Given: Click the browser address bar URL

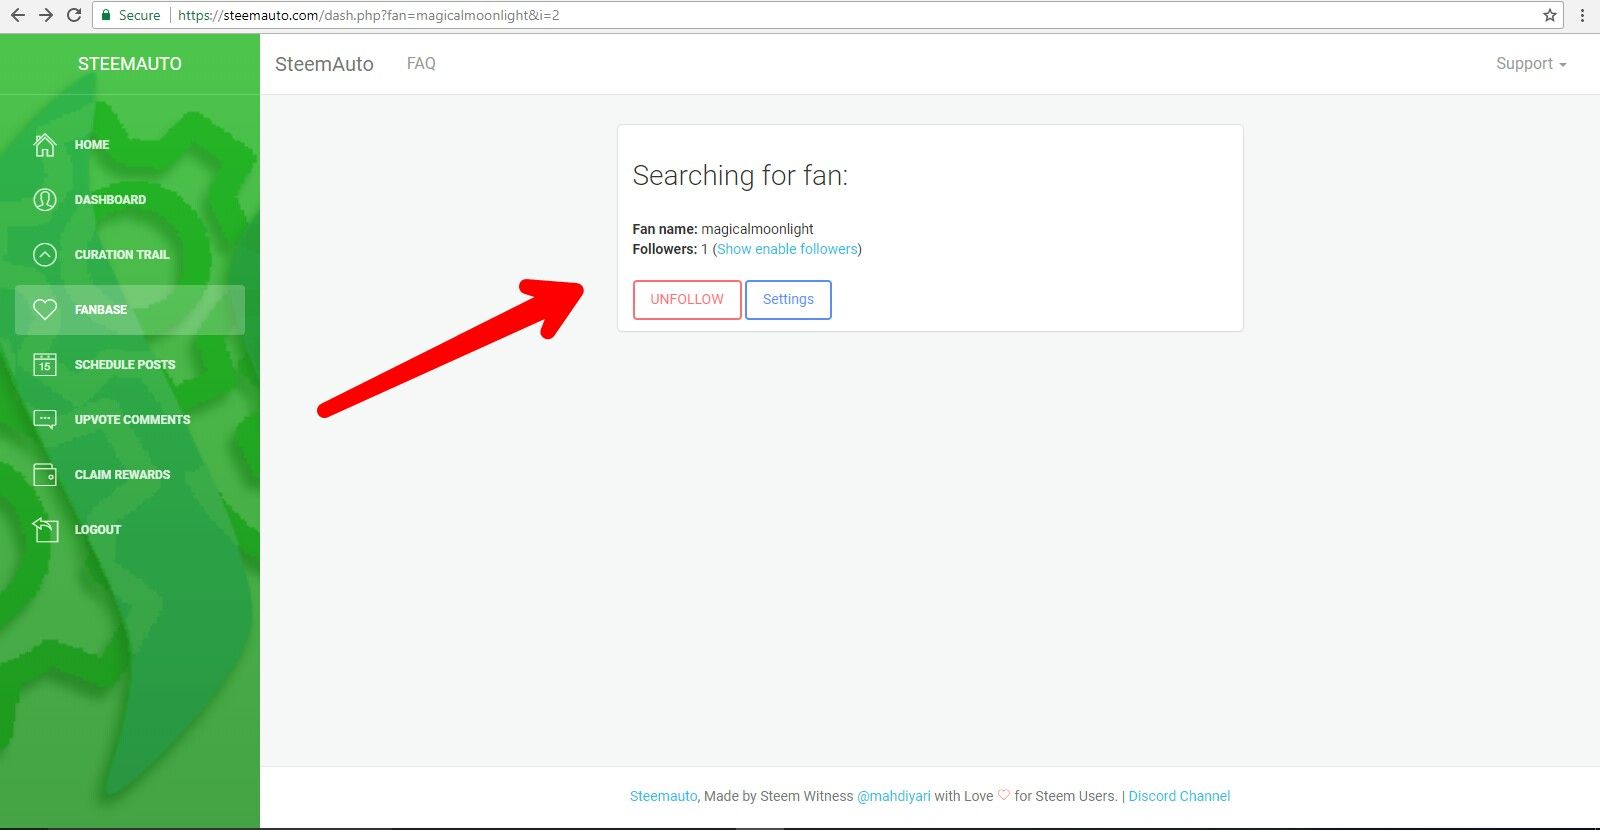Looking at the screenshot, I should click(x=368, y=15).
